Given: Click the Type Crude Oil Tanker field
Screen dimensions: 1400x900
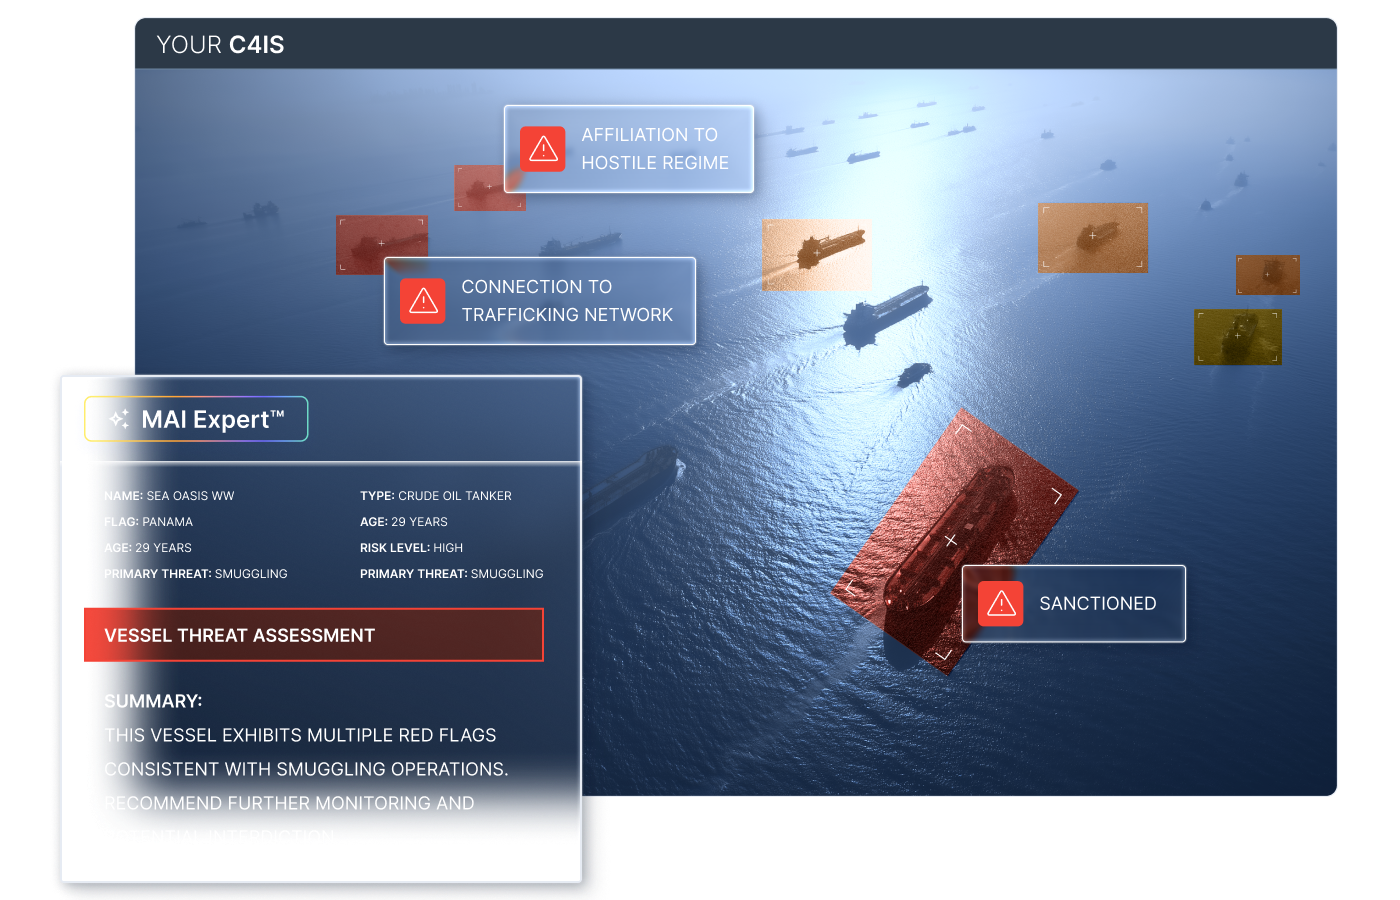Looking at the screenshot, I should [x=435, y=496].
